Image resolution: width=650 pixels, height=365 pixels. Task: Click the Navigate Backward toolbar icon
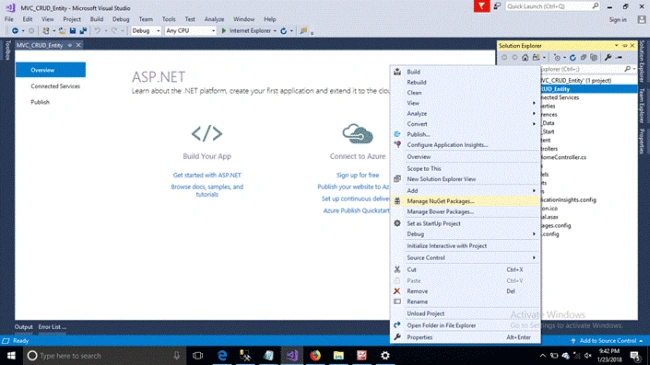point(15,31)
